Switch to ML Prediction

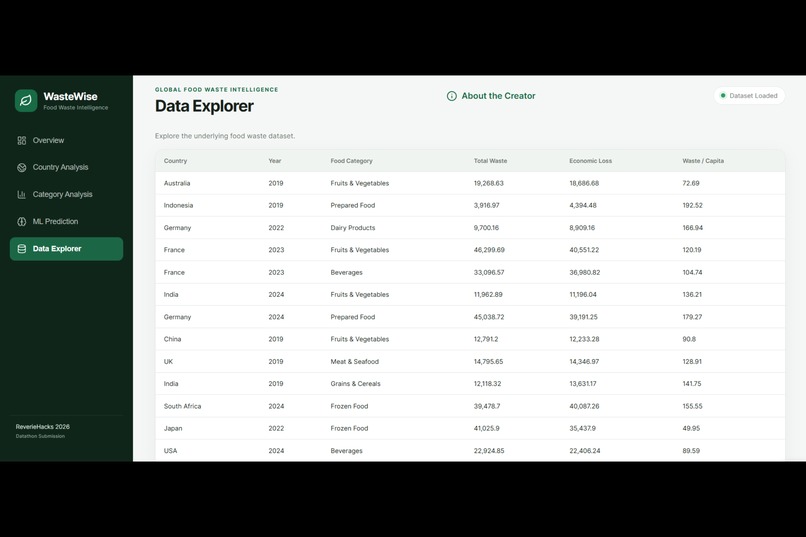[66, 221]
